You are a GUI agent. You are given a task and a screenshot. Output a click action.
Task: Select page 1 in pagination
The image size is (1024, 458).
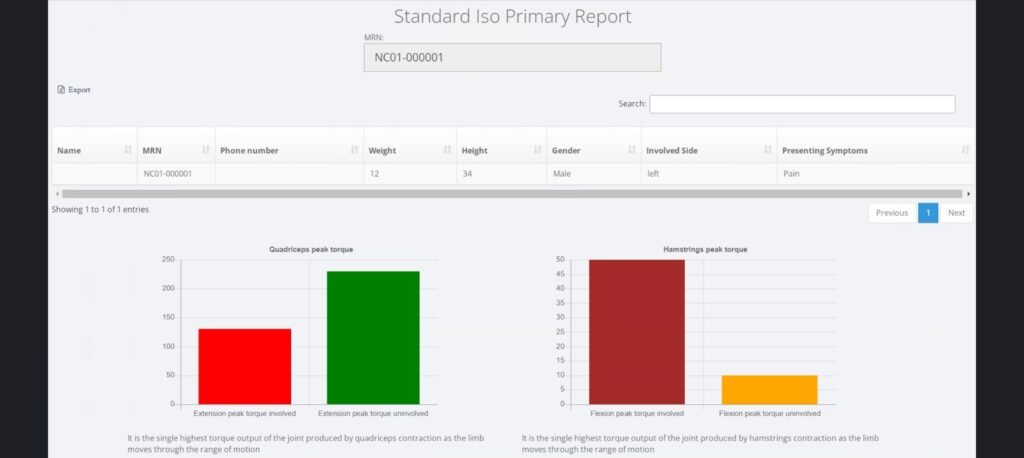click(928, 213)
